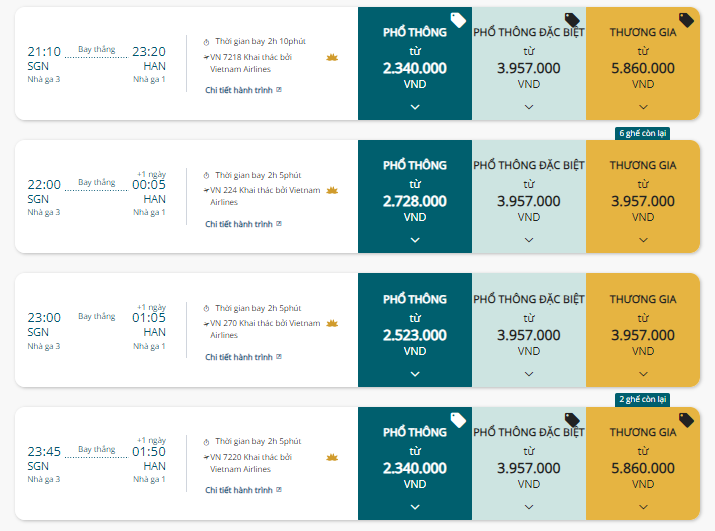715x531 pixels.
Task: Expand the 5.860.000 Thương Gia fare for the 23:45 flight
Action: point(643,507)
